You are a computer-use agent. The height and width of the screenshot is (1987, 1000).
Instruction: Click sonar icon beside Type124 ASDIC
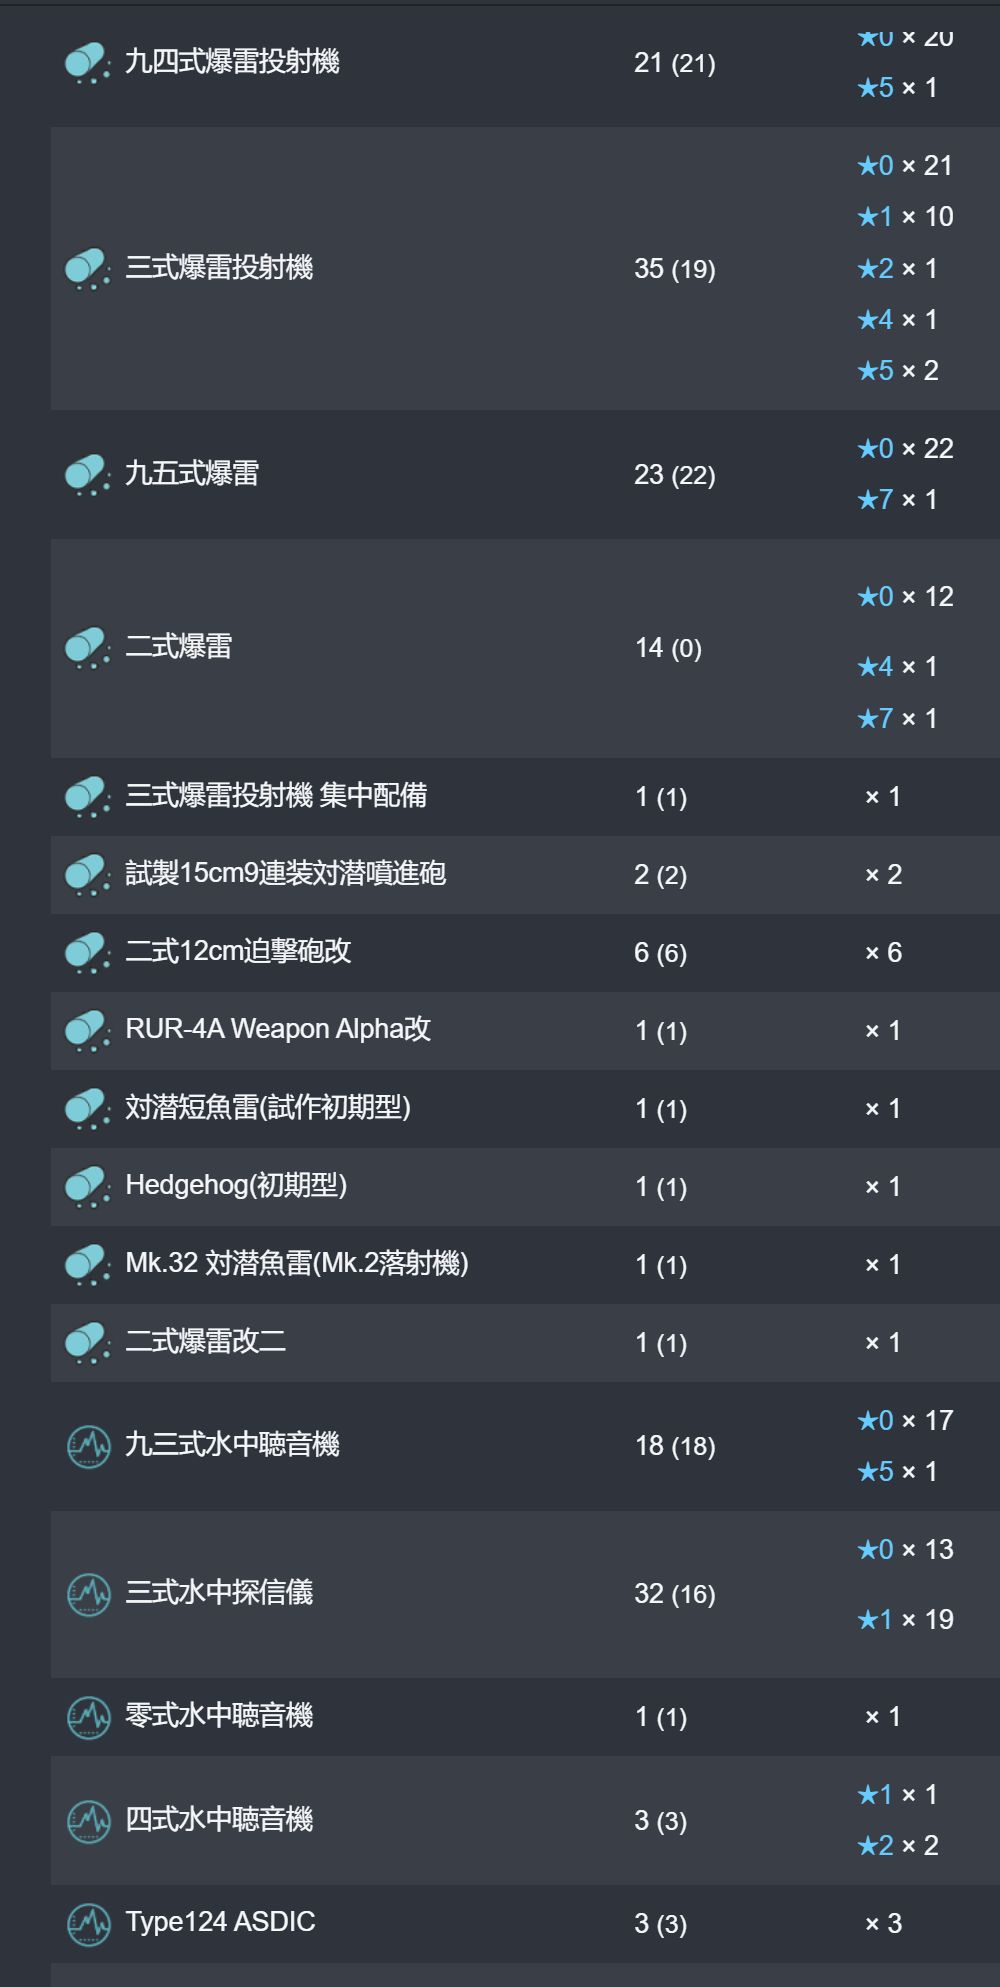[88, 1924]
